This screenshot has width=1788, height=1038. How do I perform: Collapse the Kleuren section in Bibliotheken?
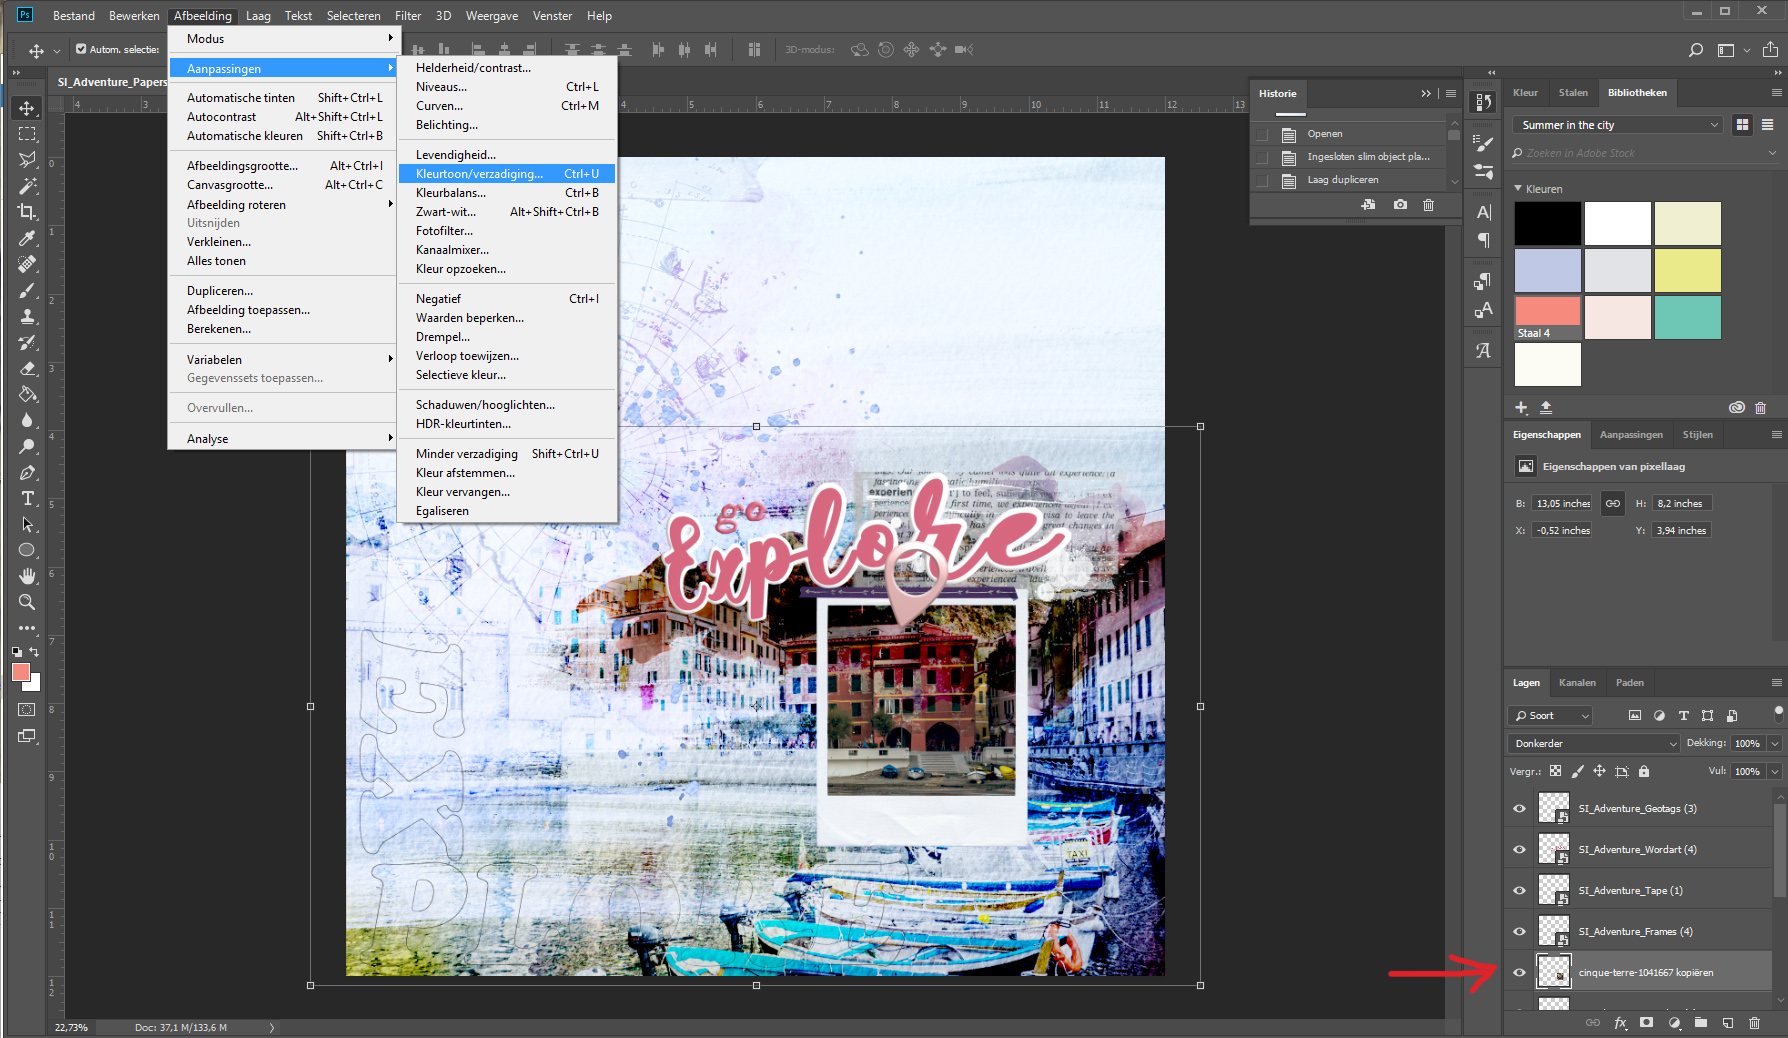tap(1518, 189)
